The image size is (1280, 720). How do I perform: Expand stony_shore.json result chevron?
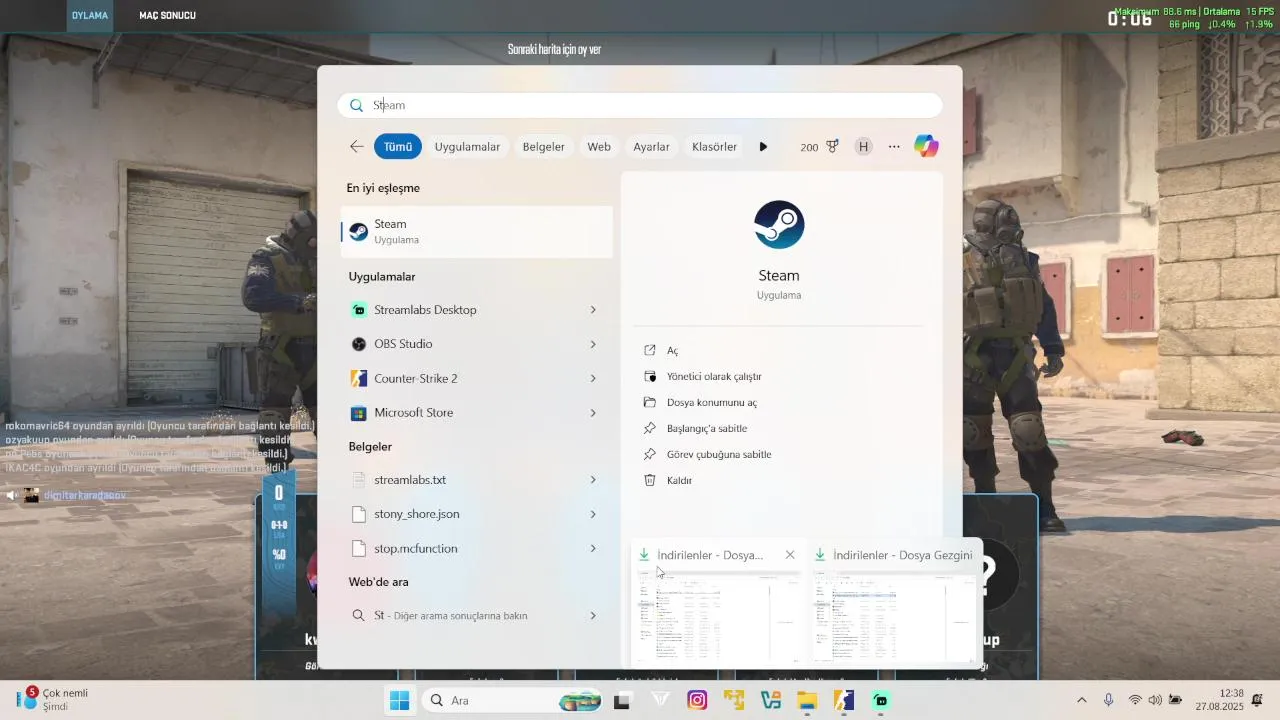tap(593, 514)
